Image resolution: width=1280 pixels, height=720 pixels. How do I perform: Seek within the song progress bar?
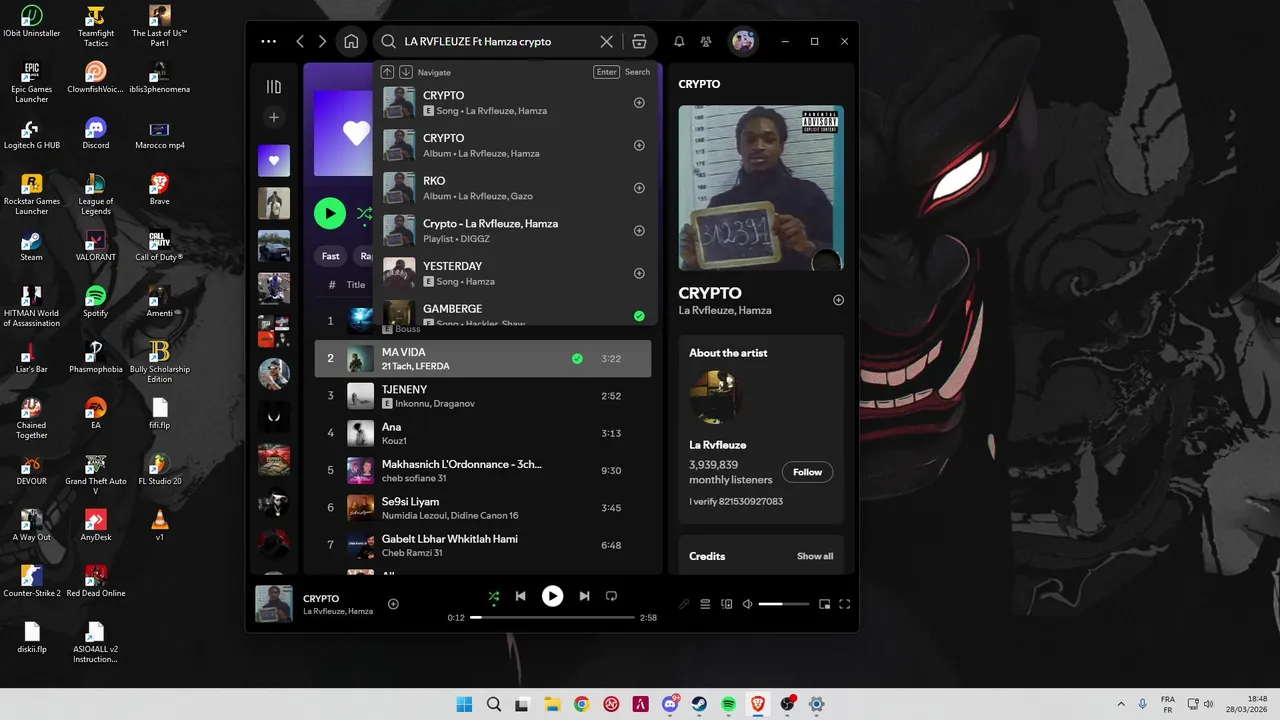552,618
